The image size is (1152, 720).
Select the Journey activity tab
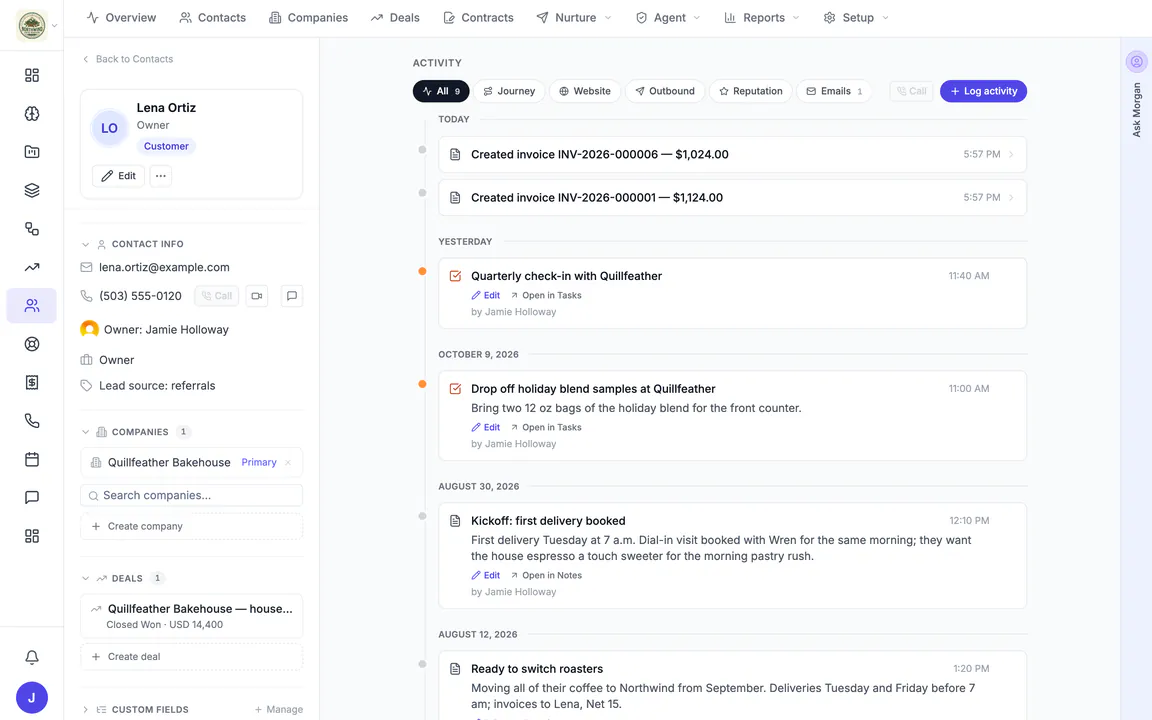(x=509, y=91)
